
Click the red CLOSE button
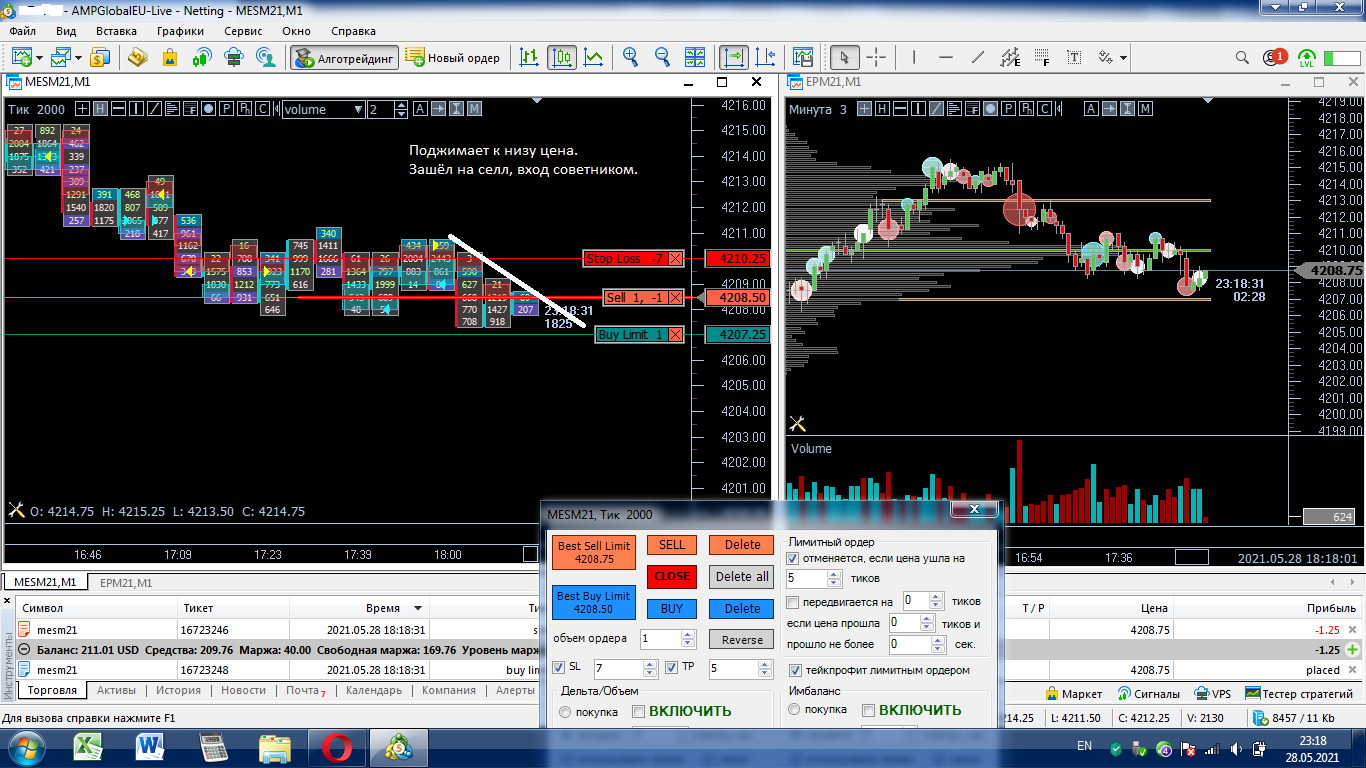tap(672, 576)
